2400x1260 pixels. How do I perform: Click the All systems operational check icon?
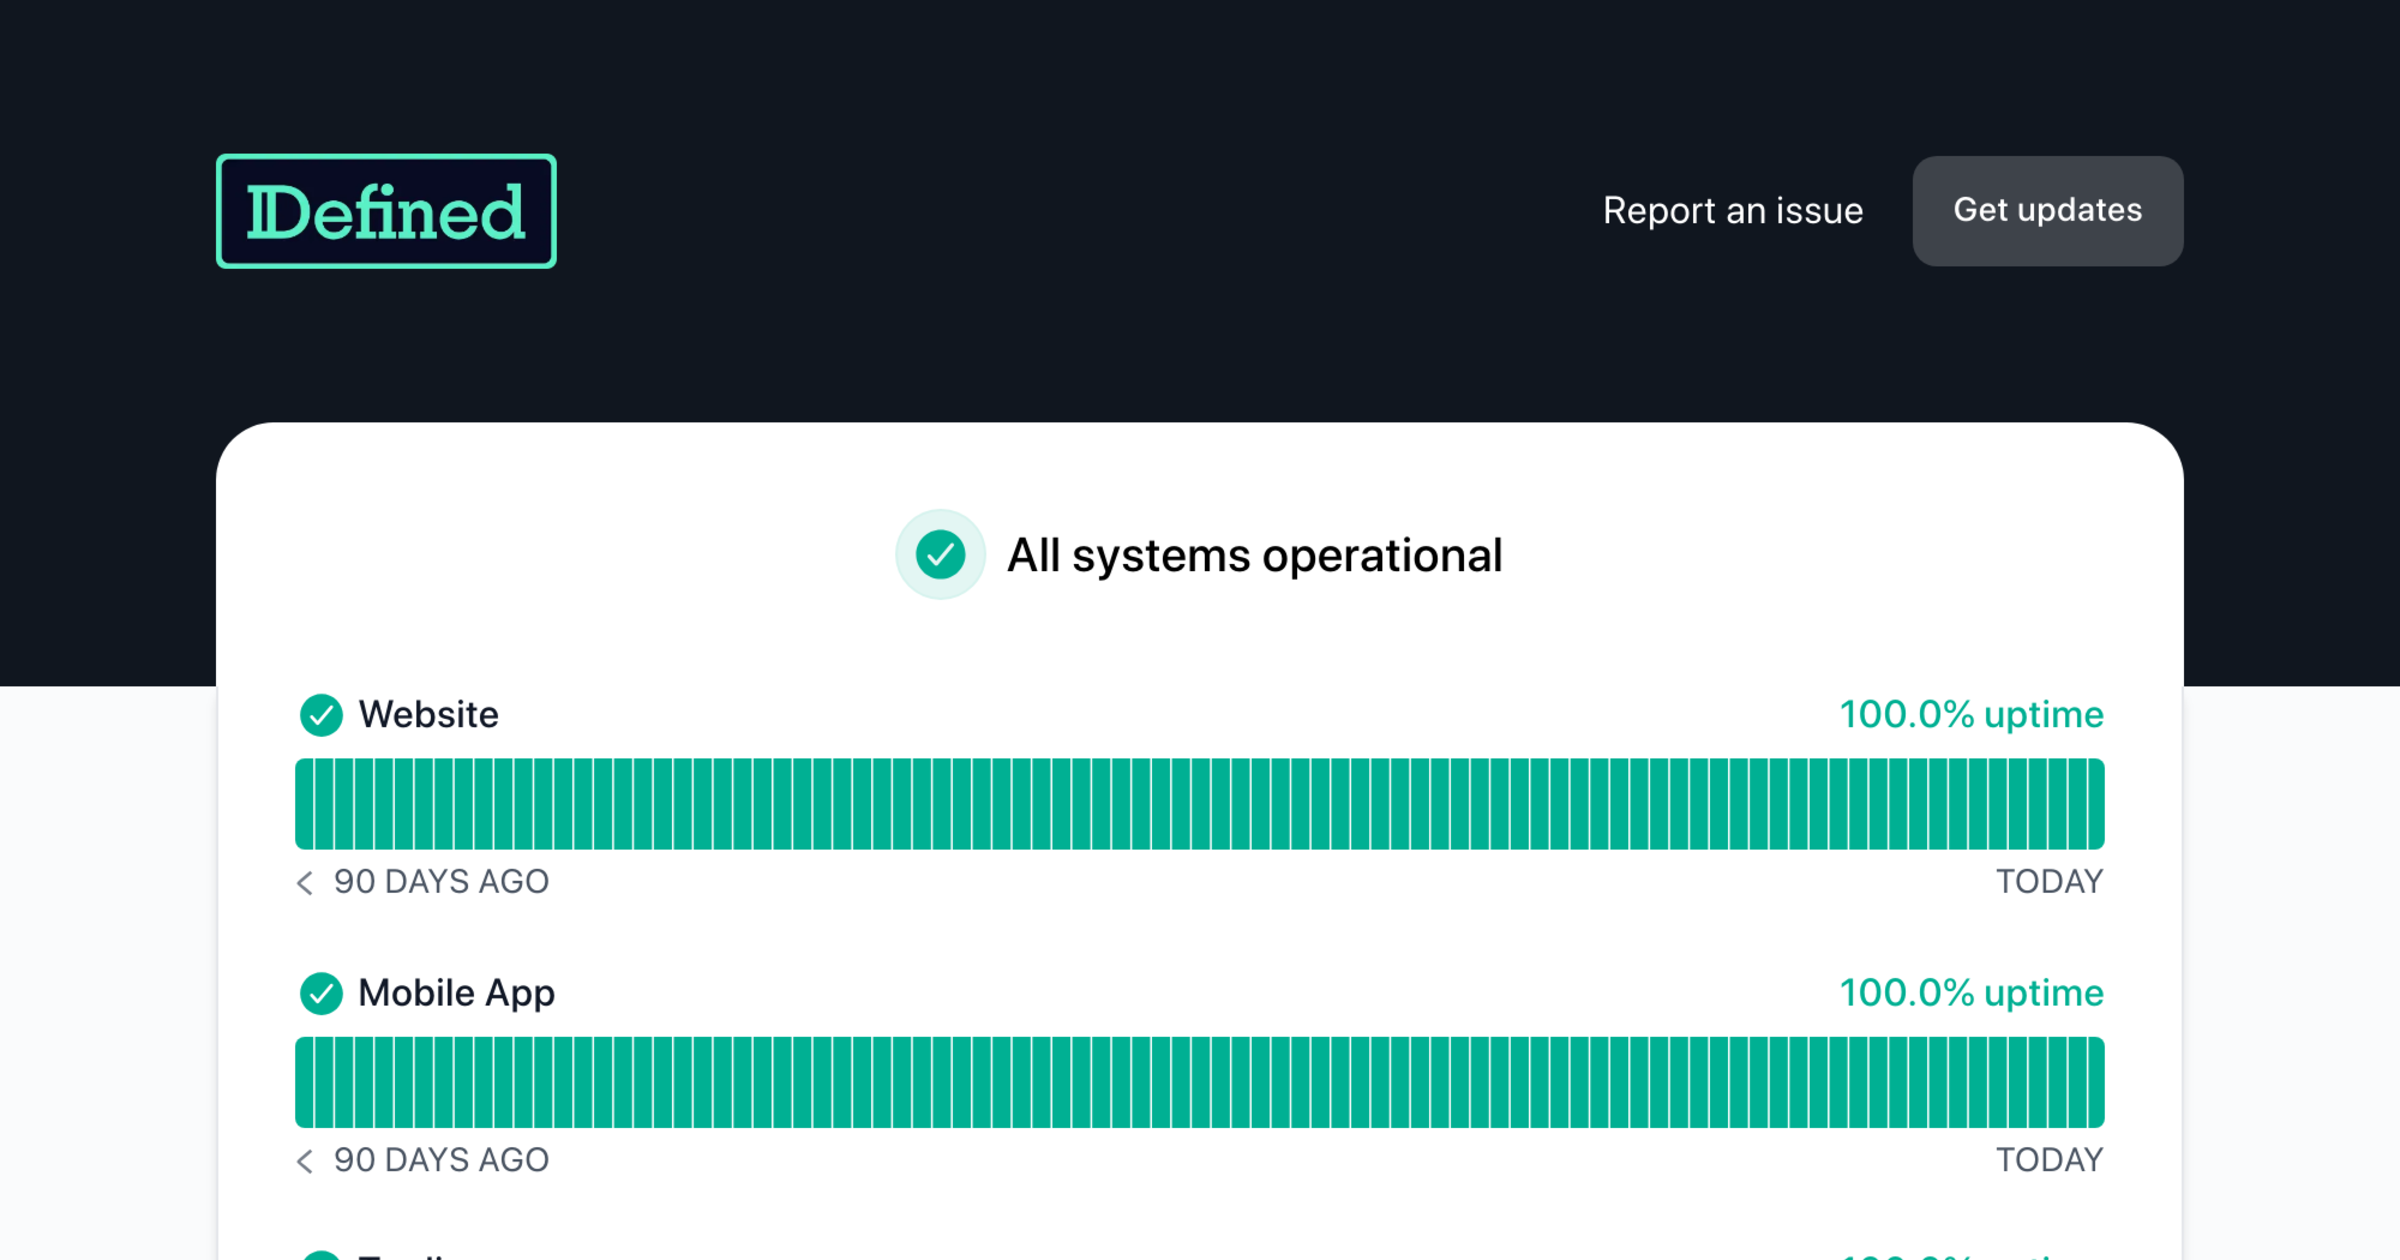(940, 555)
